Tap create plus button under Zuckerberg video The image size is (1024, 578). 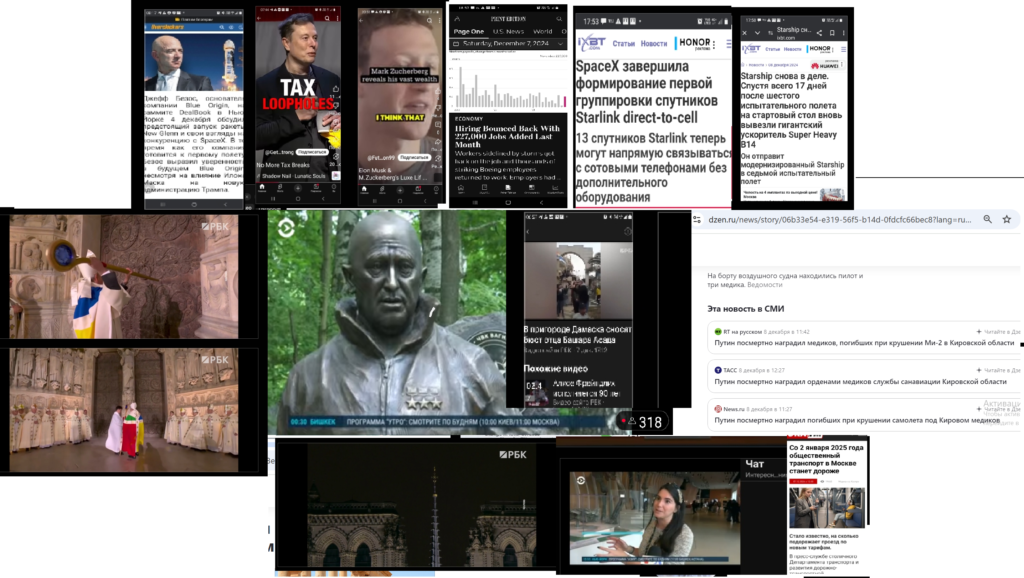click(x=400, y=190)
